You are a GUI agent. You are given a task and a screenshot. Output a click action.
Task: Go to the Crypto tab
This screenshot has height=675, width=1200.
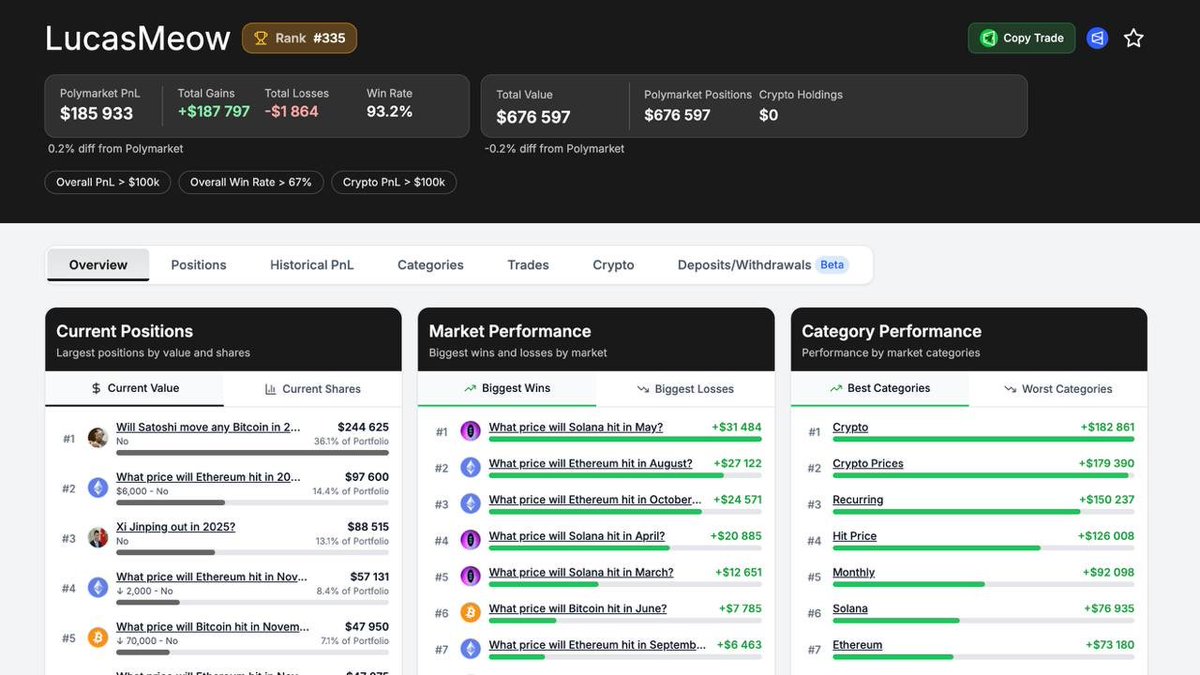click(613, 265)
